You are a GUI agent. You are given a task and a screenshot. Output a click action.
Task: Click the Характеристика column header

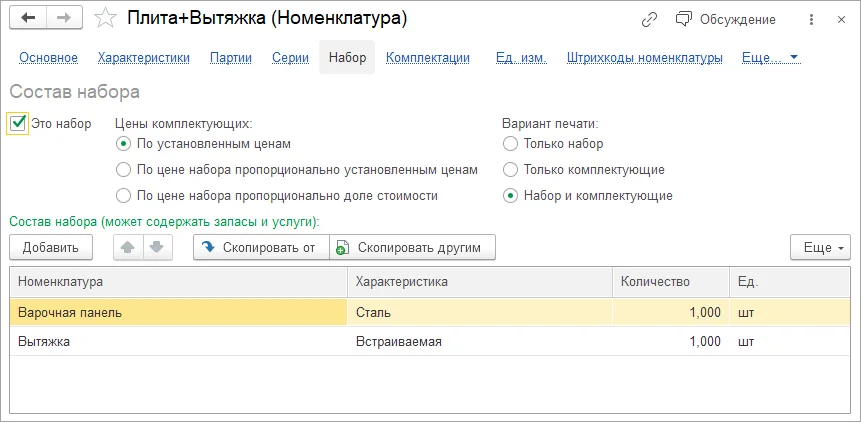[480, 282]
